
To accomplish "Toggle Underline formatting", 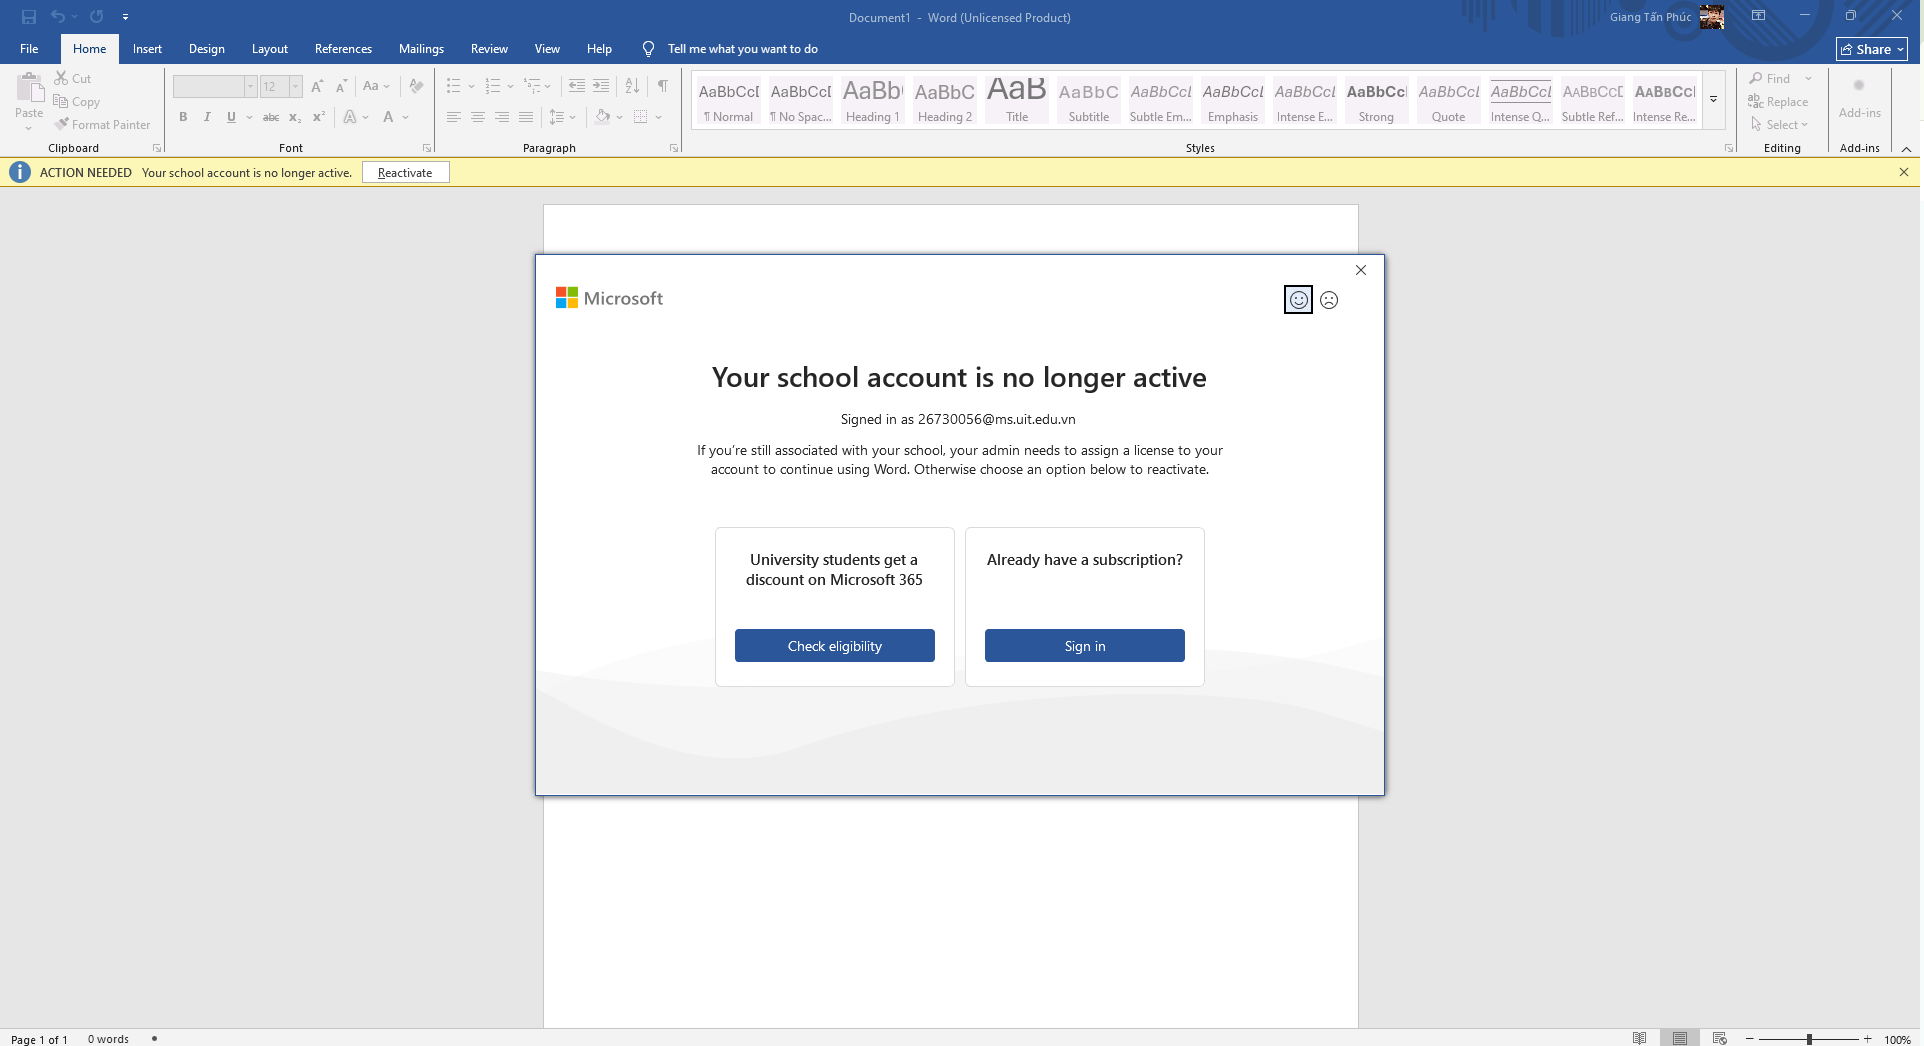I will tap(231, 117).
